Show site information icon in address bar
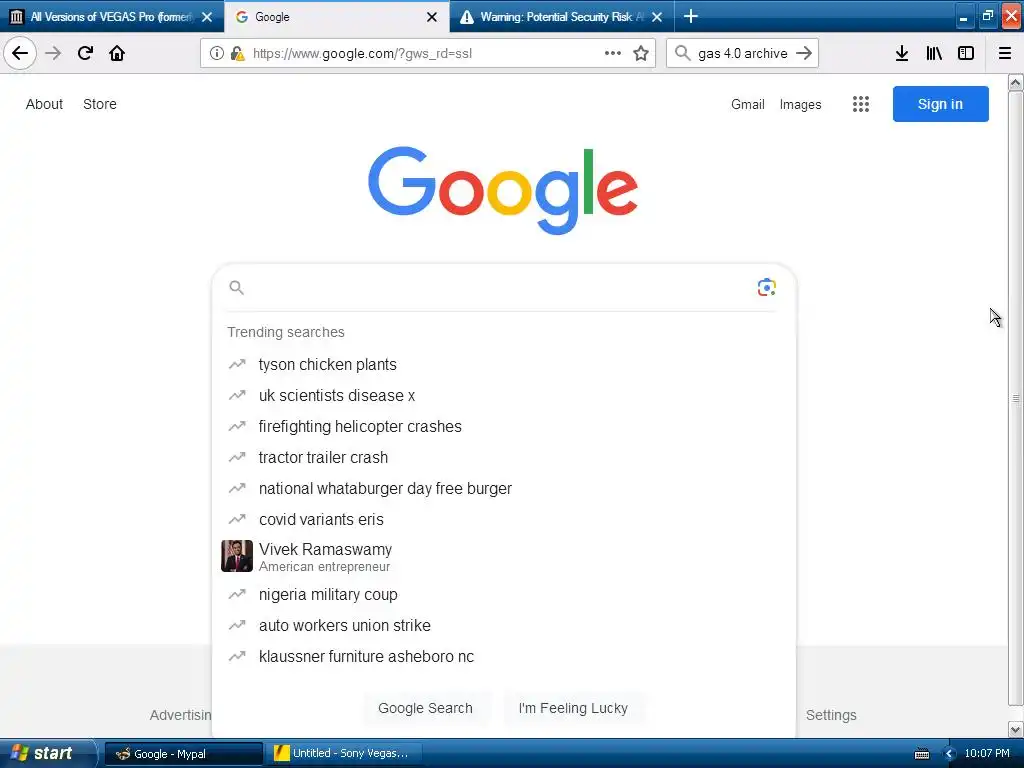 [x=217, y=54]
